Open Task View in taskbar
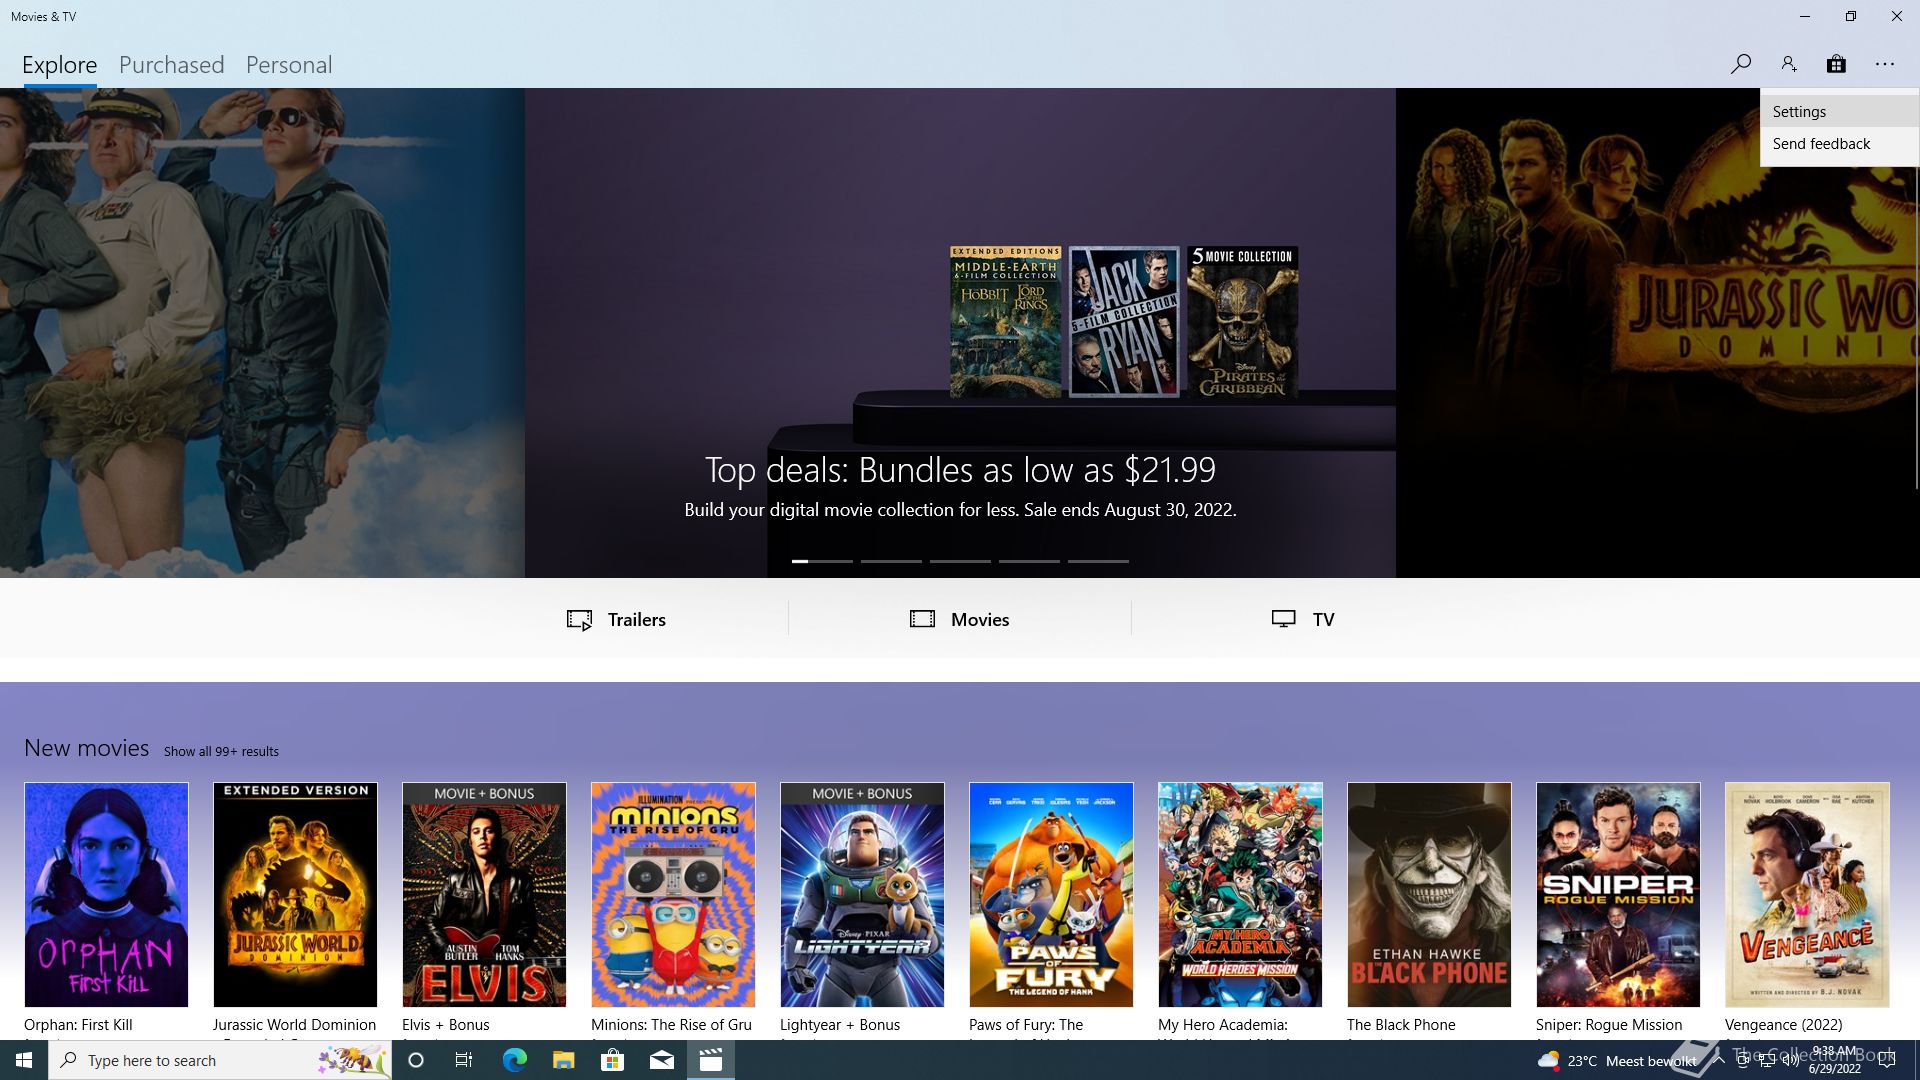 pos(464,1060)
